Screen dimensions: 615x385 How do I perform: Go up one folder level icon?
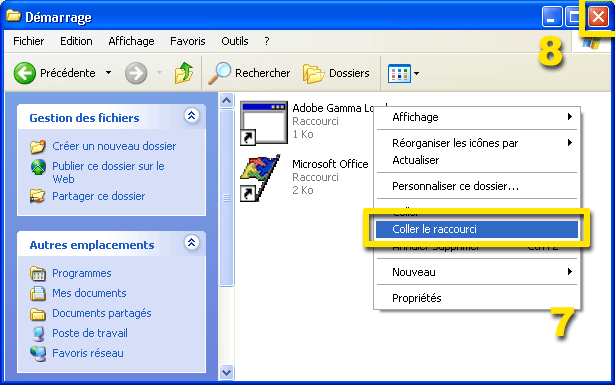point(184,73)
